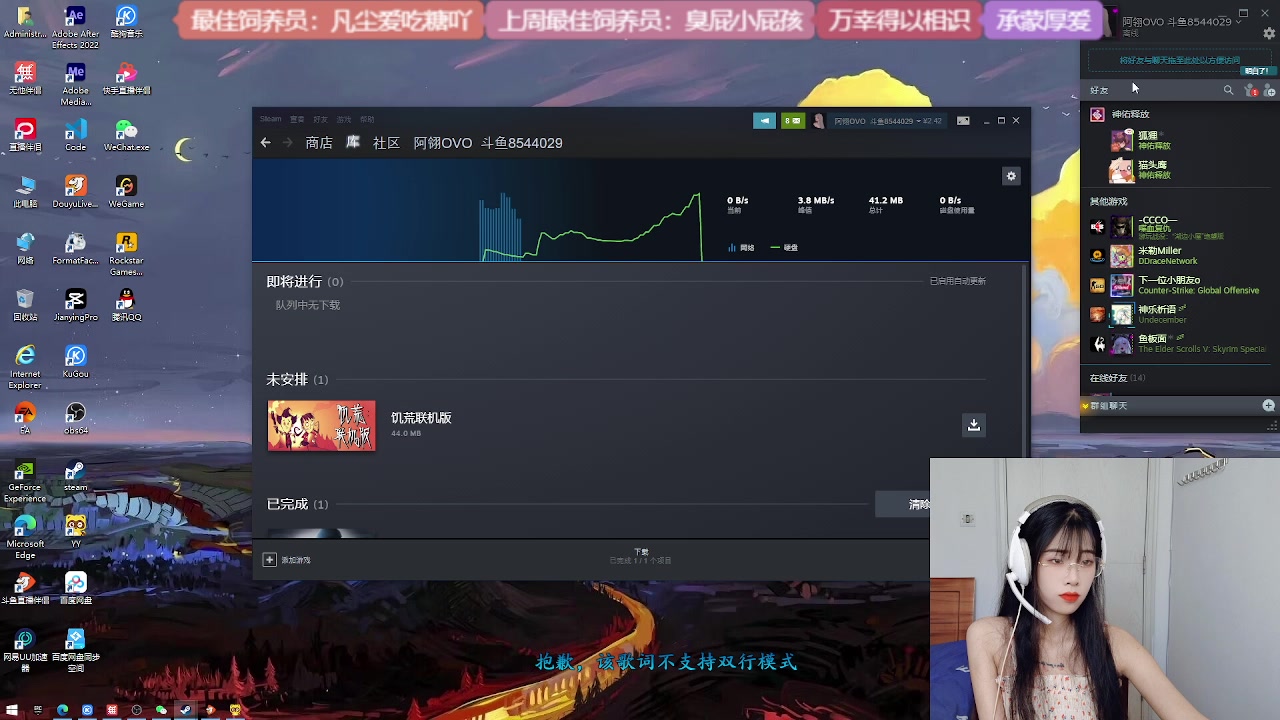Collapse the 其他游戏 friends group
Viewport: 1280px width, 720px height.
(x=1108, y=201)
